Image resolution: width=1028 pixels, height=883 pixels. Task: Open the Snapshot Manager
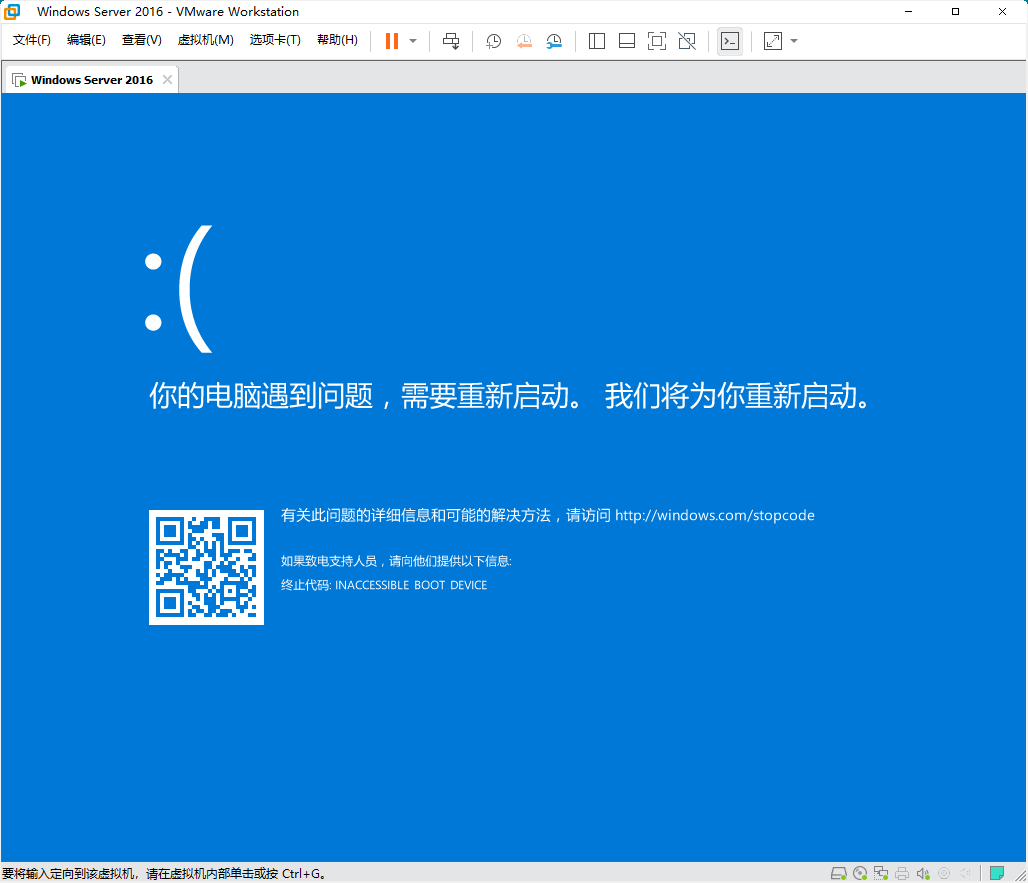(x=554, y=41)
